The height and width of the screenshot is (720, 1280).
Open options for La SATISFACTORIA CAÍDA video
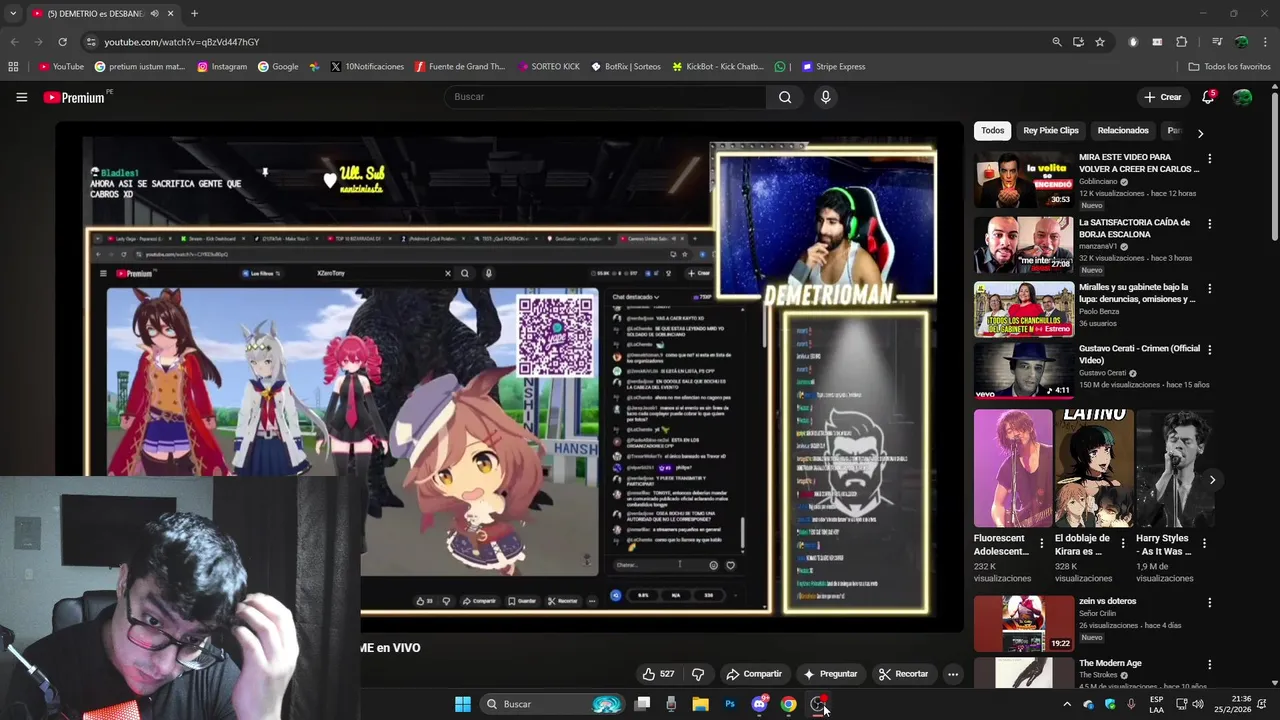tap(1209, 224)
